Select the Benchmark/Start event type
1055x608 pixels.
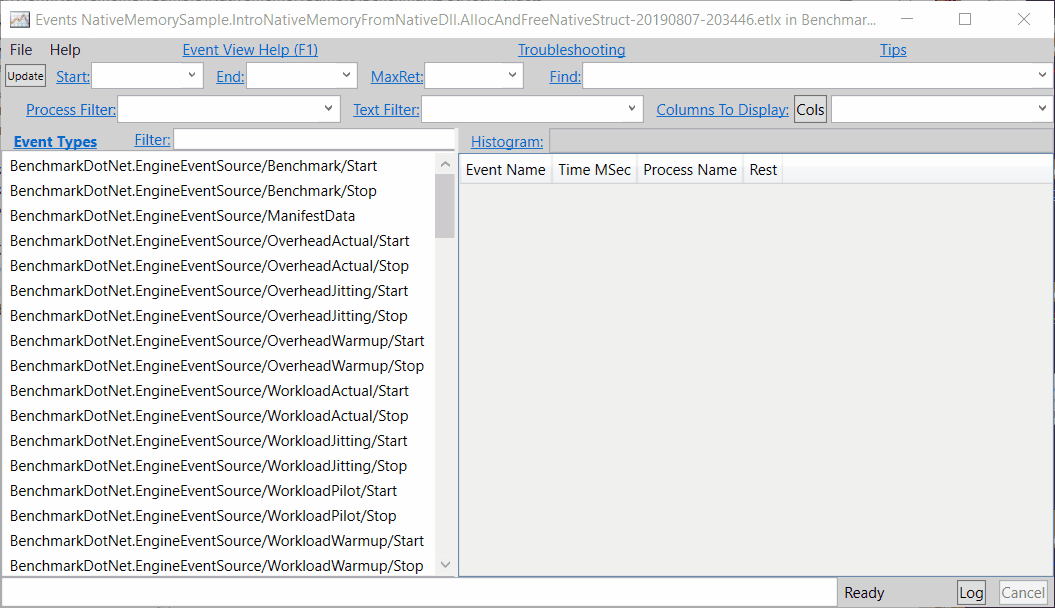(193, 166)
